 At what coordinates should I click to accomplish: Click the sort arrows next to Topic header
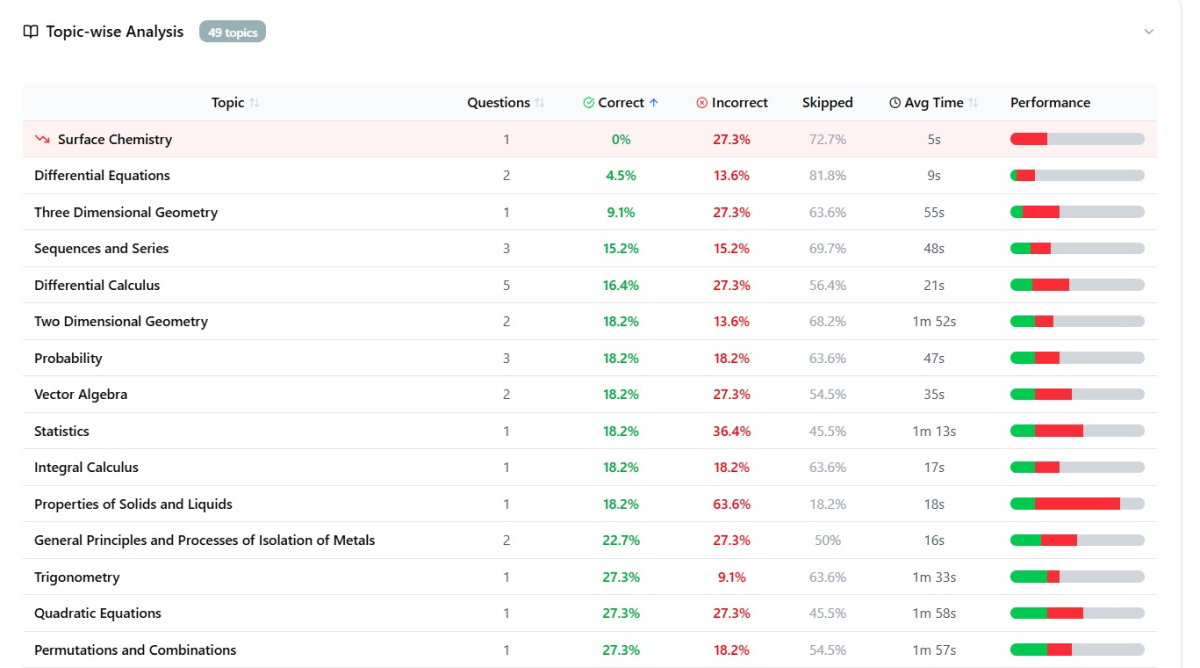click(254, 103)
